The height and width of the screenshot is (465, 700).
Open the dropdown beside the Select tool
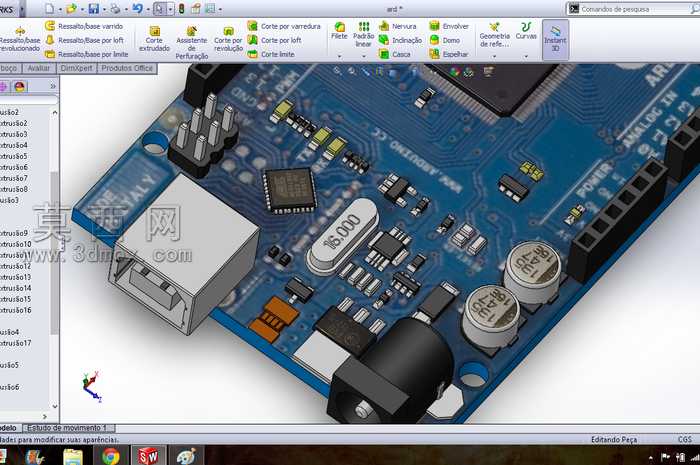click(170, 9)
